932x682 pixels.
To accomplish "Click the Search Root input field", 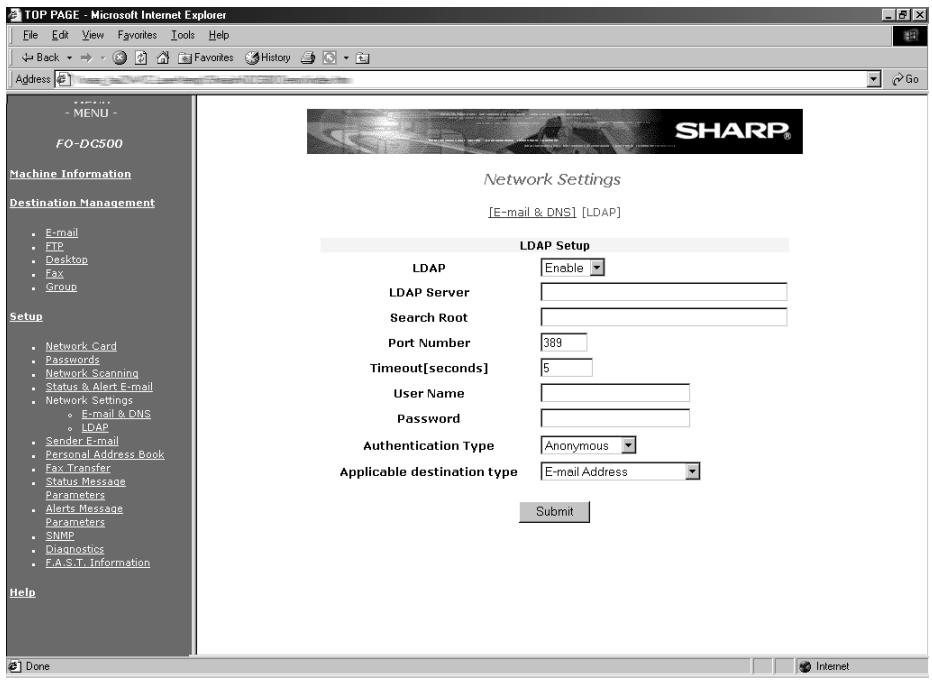I will coord(664,317).
